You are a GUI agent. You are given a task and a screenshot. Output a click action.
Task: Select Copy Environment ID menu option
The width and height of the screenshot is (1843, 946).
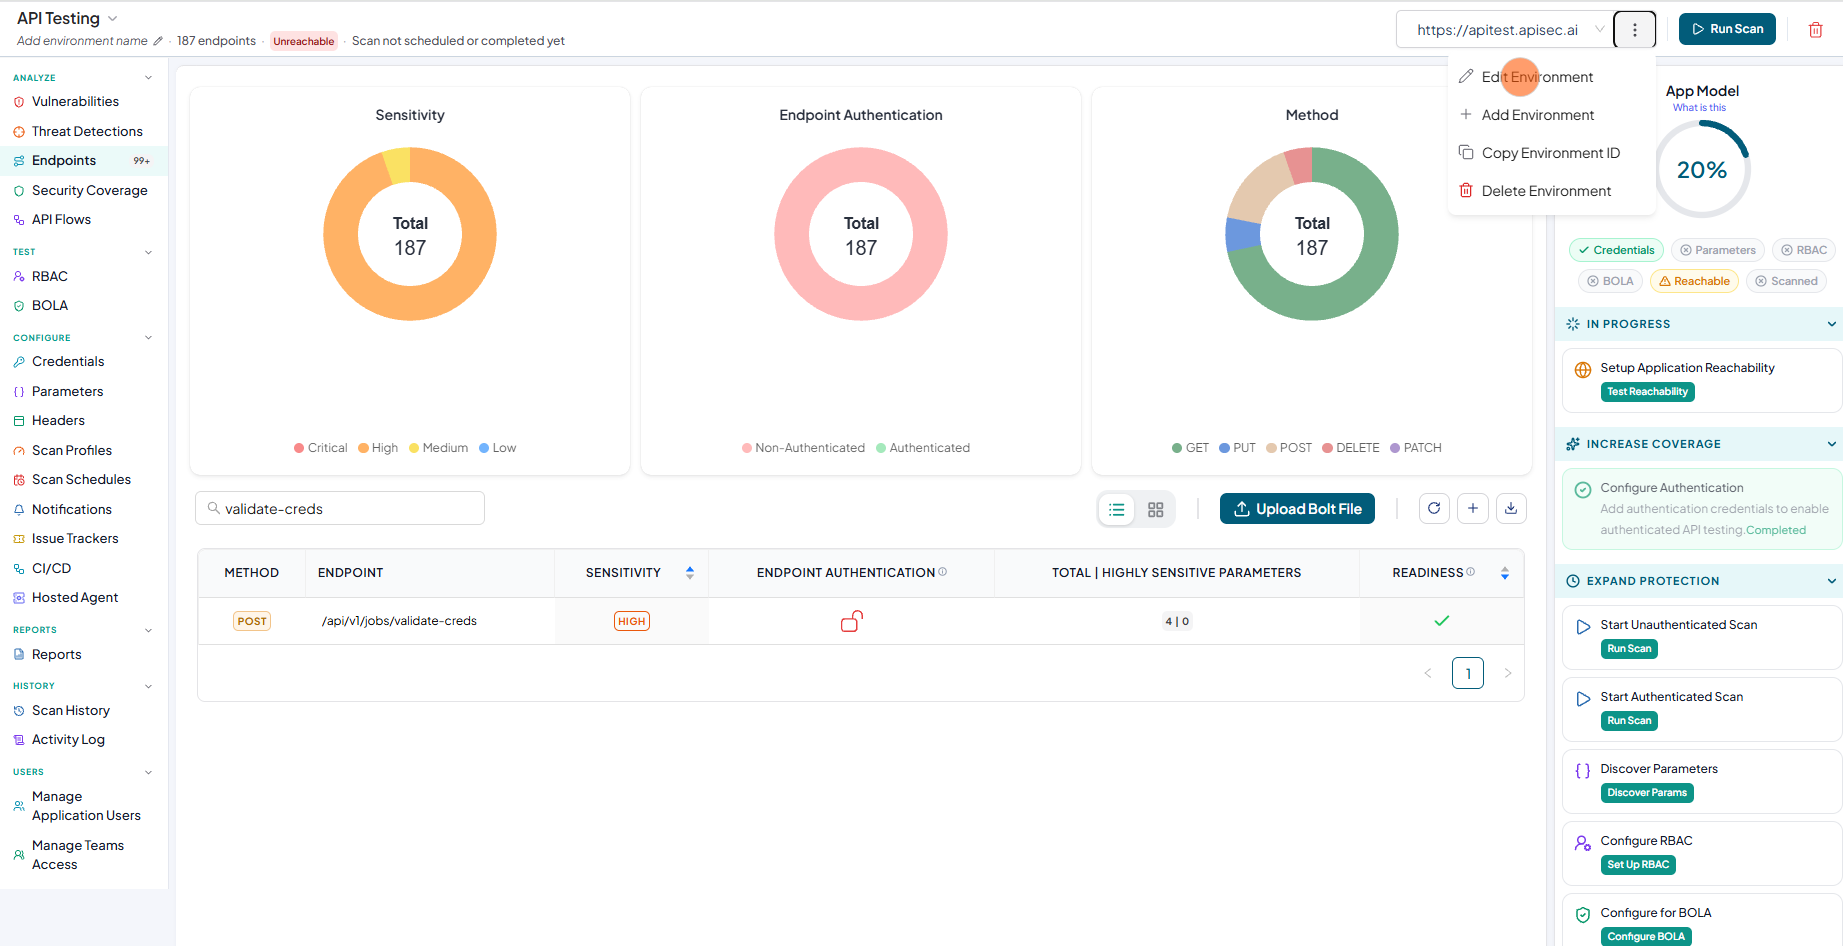click(x=1551, y=153)
